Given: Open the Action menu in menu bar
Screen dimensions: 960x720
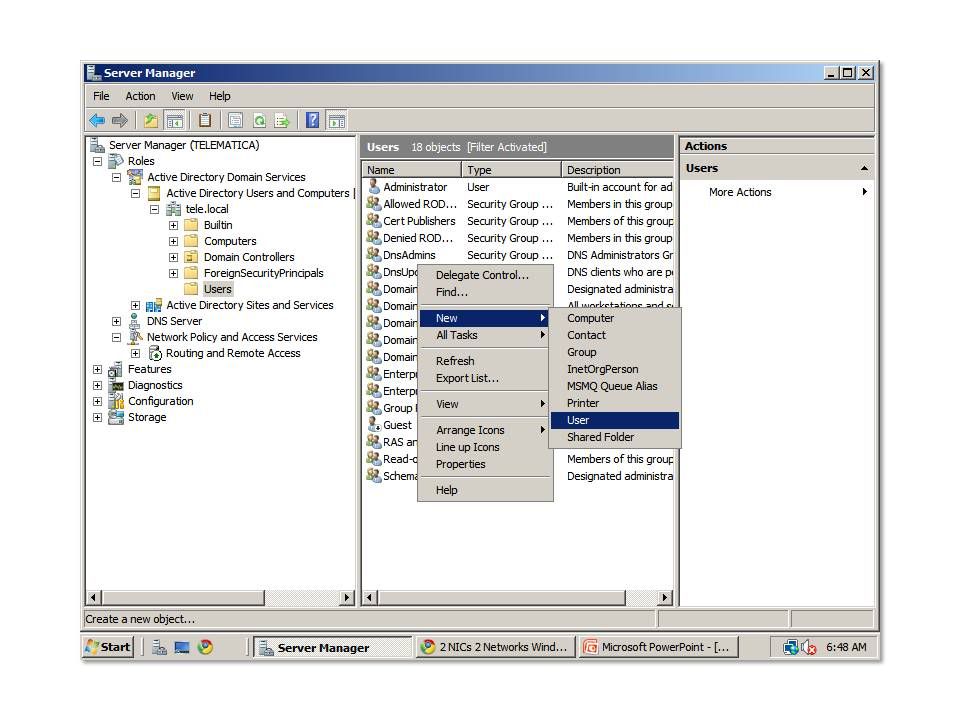Looking at the screenshot, I should coord(140,96).
